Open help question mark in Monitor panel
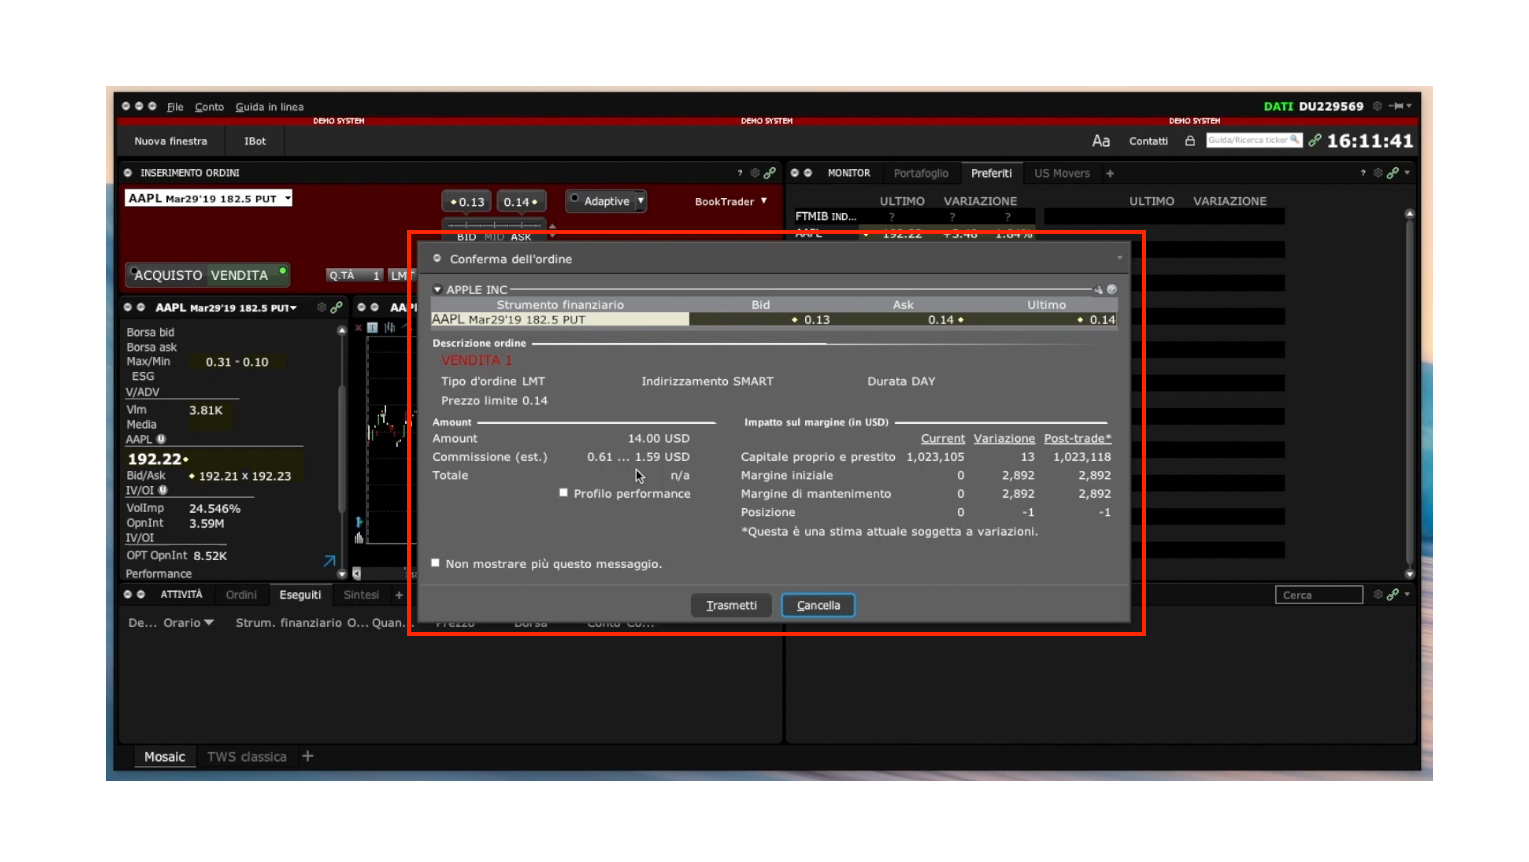 [x=1363, y=173]
